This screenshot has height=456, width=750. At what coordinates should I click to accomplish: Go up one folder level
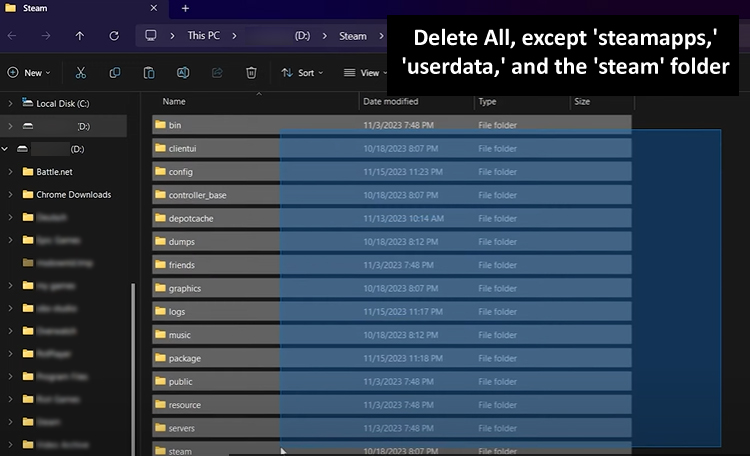(79, 36)
